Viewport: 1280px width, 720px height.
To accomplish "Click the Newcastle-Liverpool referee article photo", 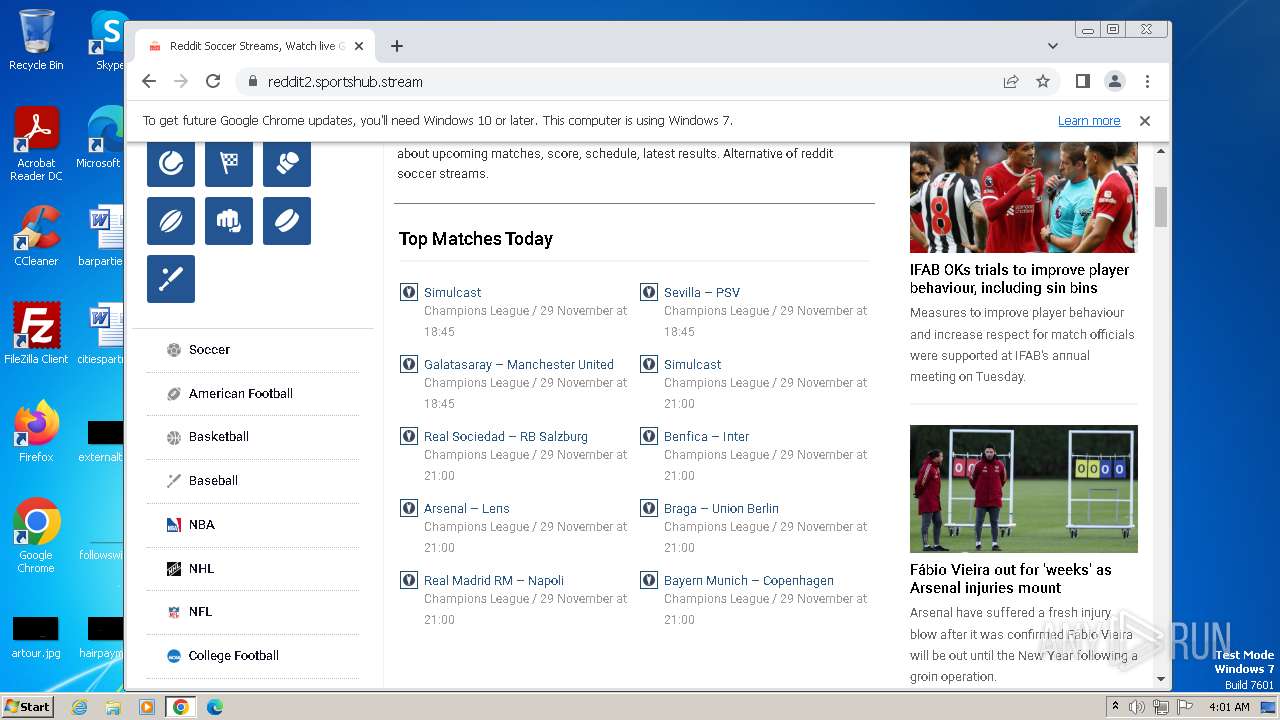I will point(1024,197).
